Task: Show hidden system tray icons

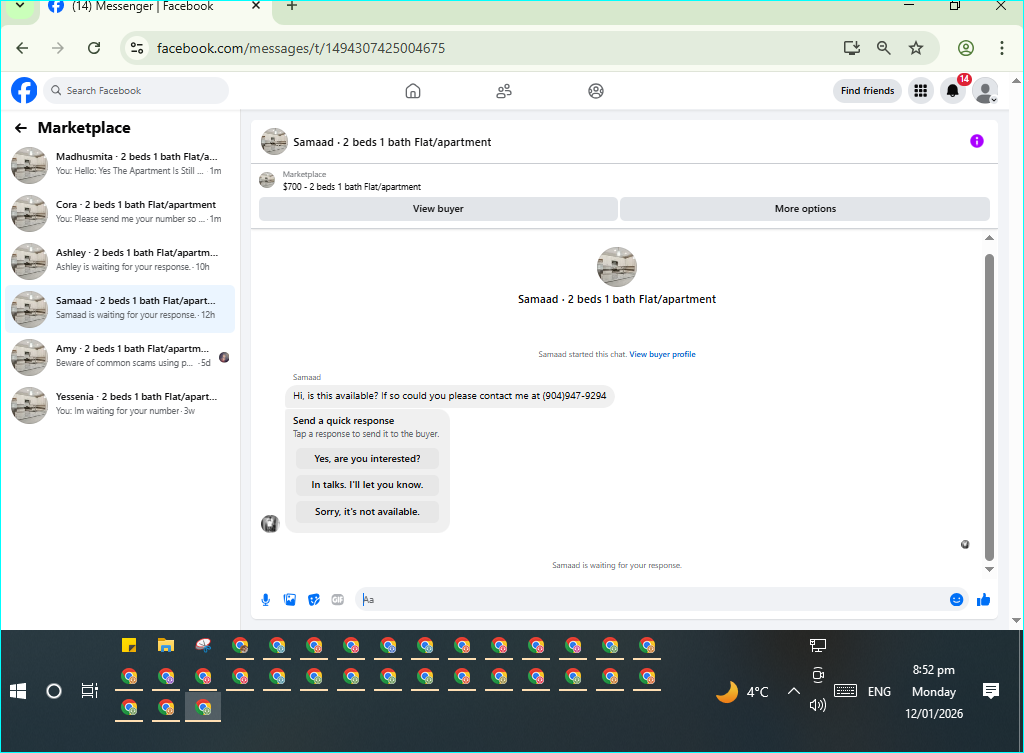Action: (x=793, y=691)
